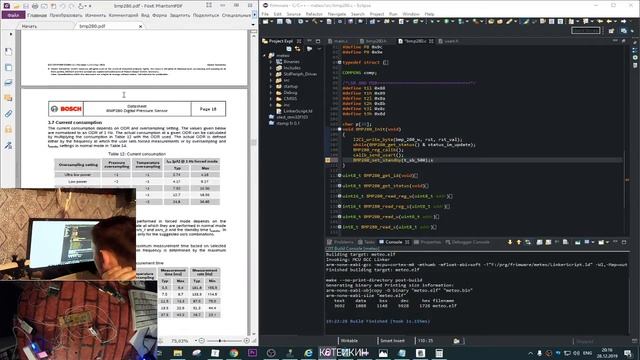Image resolution: width=640 pixels, height=360 pixels.
Task: Click the Eclipse Quick Access search field
Action: (586, 31)
